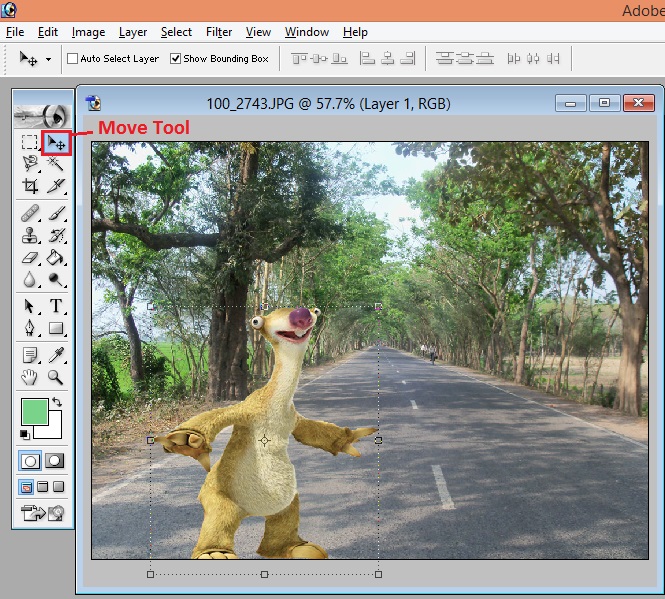
Task: Select the Clone Stamp tool
Action: tap(30, 235)
